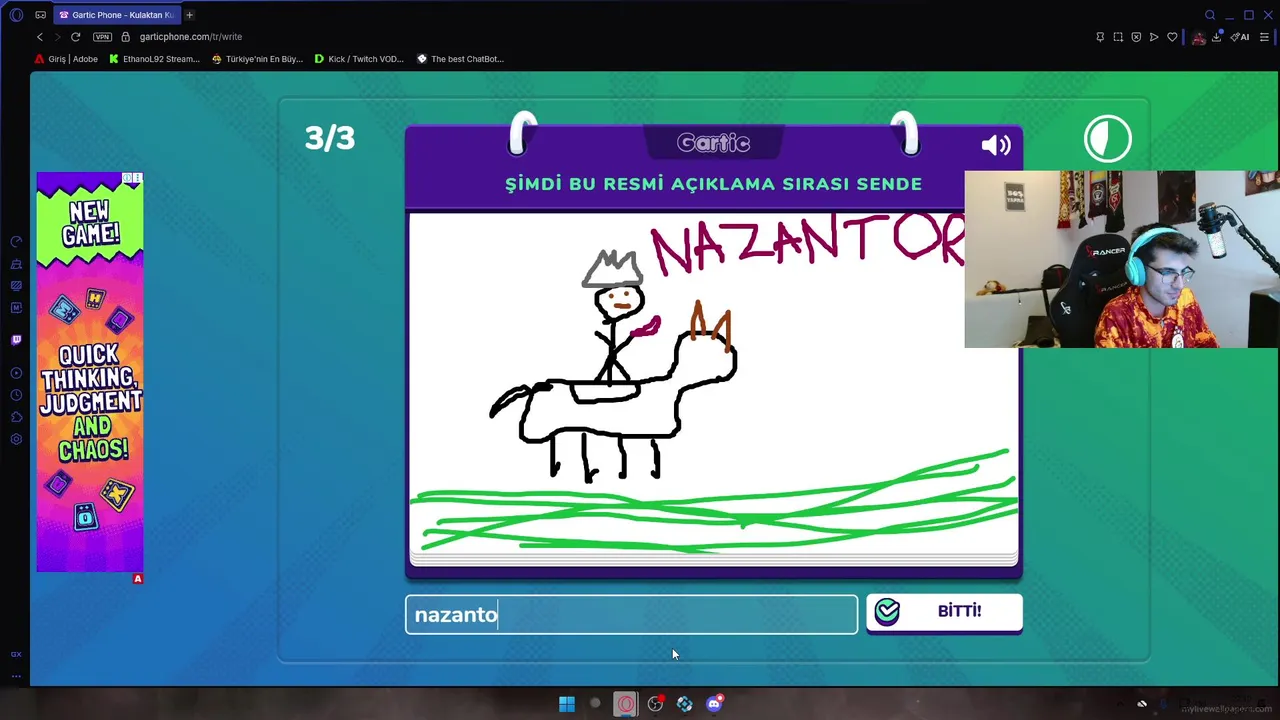Image resolution: width=1280 pixels, height=720 pixels.
Task: Click the New Game ad banner
Action: 90,372
